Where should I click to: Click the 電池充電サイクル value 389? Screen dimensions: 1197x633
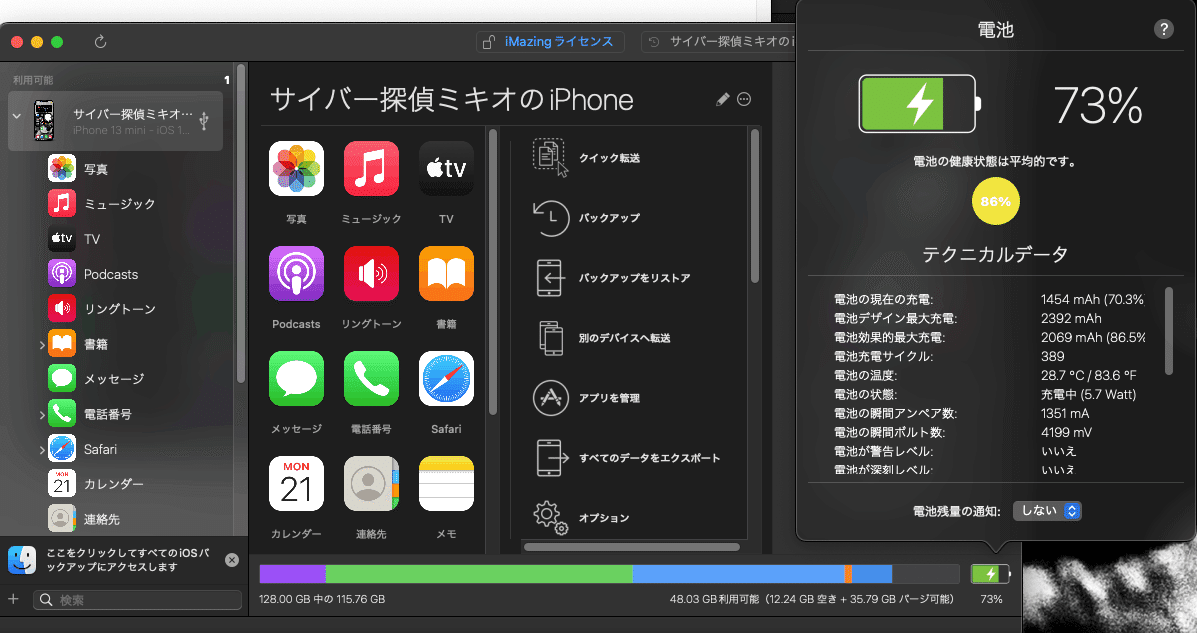(1052, 357)
